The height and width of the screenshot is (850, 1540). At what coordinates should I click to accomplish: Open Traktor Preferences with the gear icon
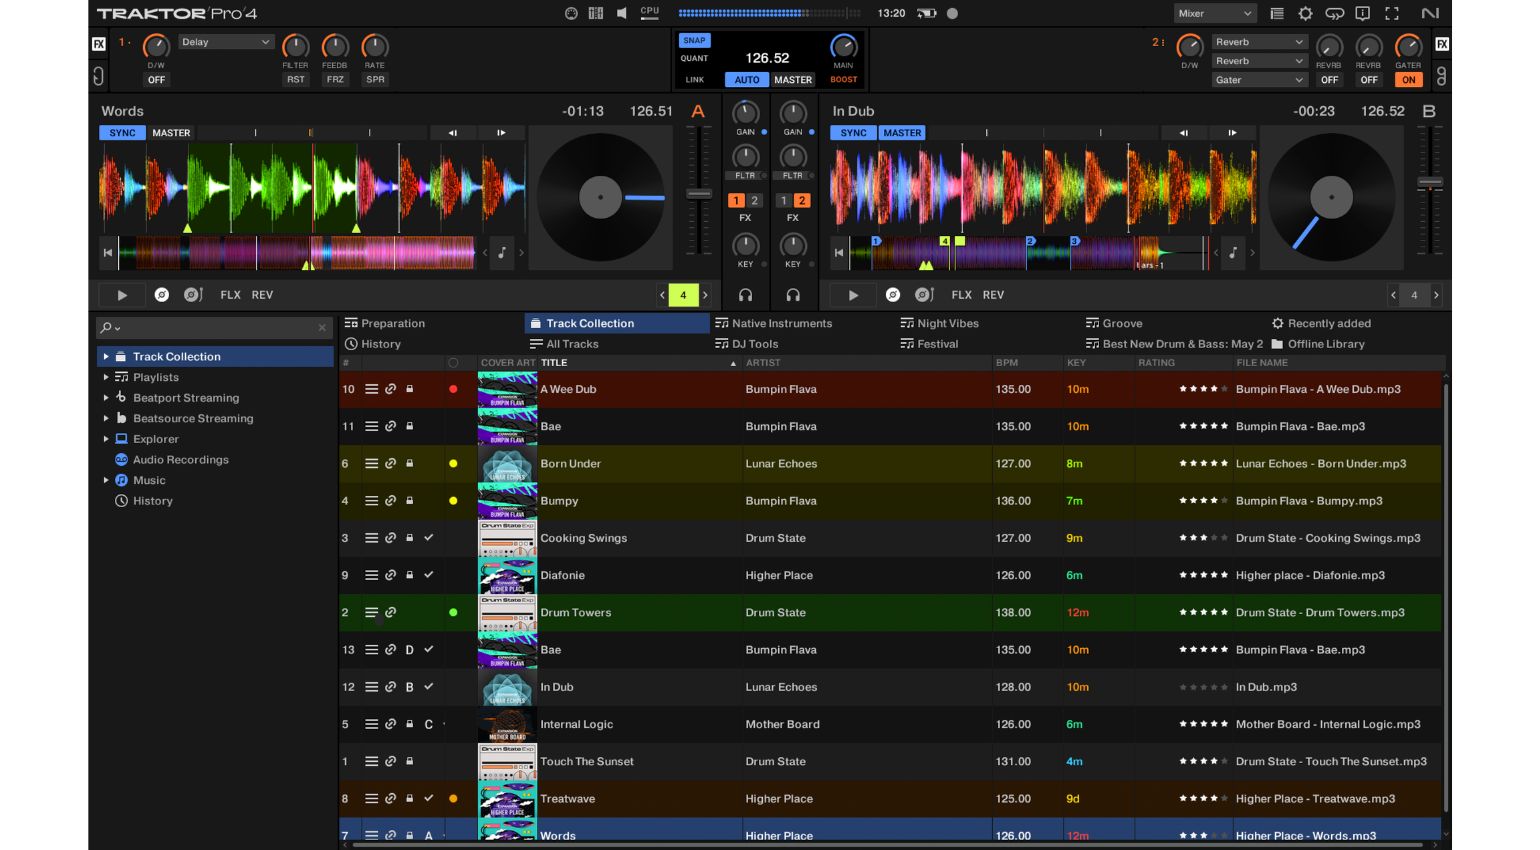[x=1304, y=13]
